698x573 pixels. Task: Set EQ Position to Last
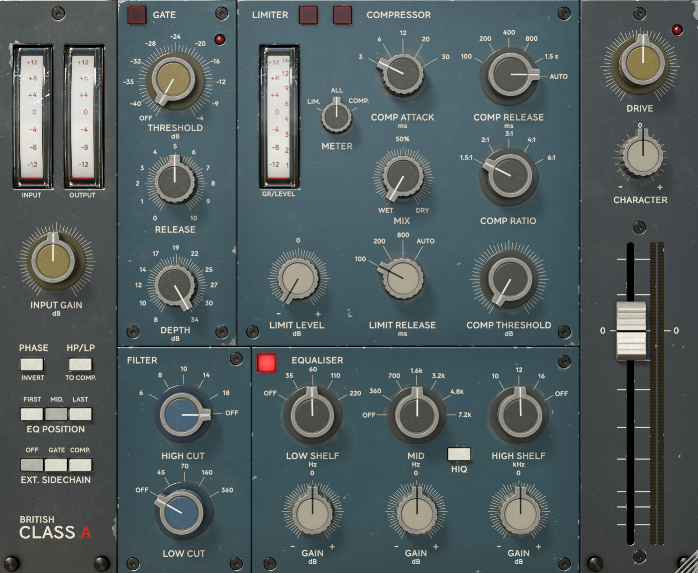(x=80, y=414)
